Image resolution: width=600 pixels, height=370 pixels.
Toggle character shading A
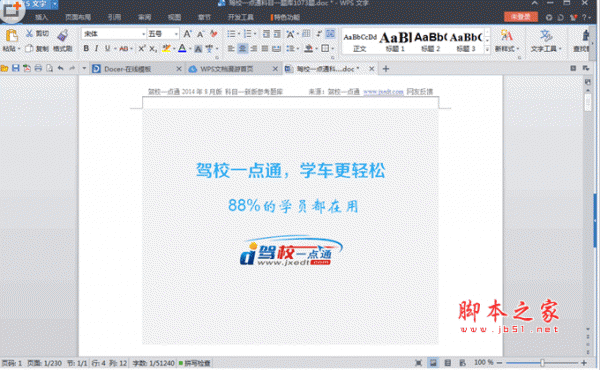coord(198,49)
